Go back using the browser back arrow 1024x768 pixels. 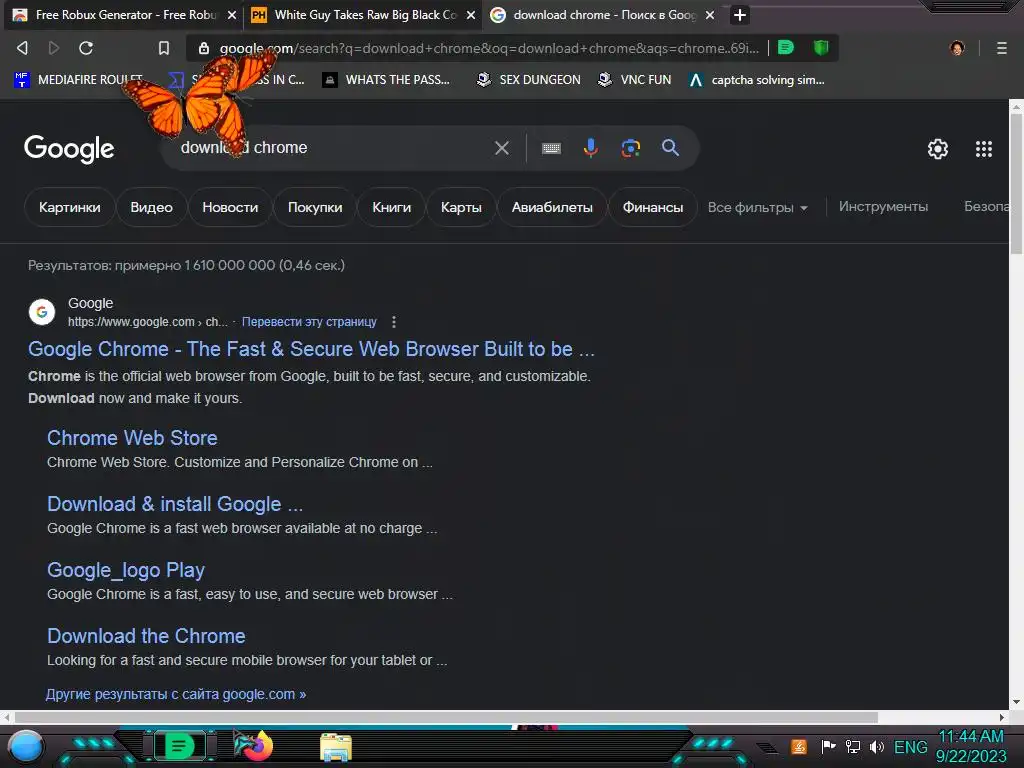click(22, 48)
